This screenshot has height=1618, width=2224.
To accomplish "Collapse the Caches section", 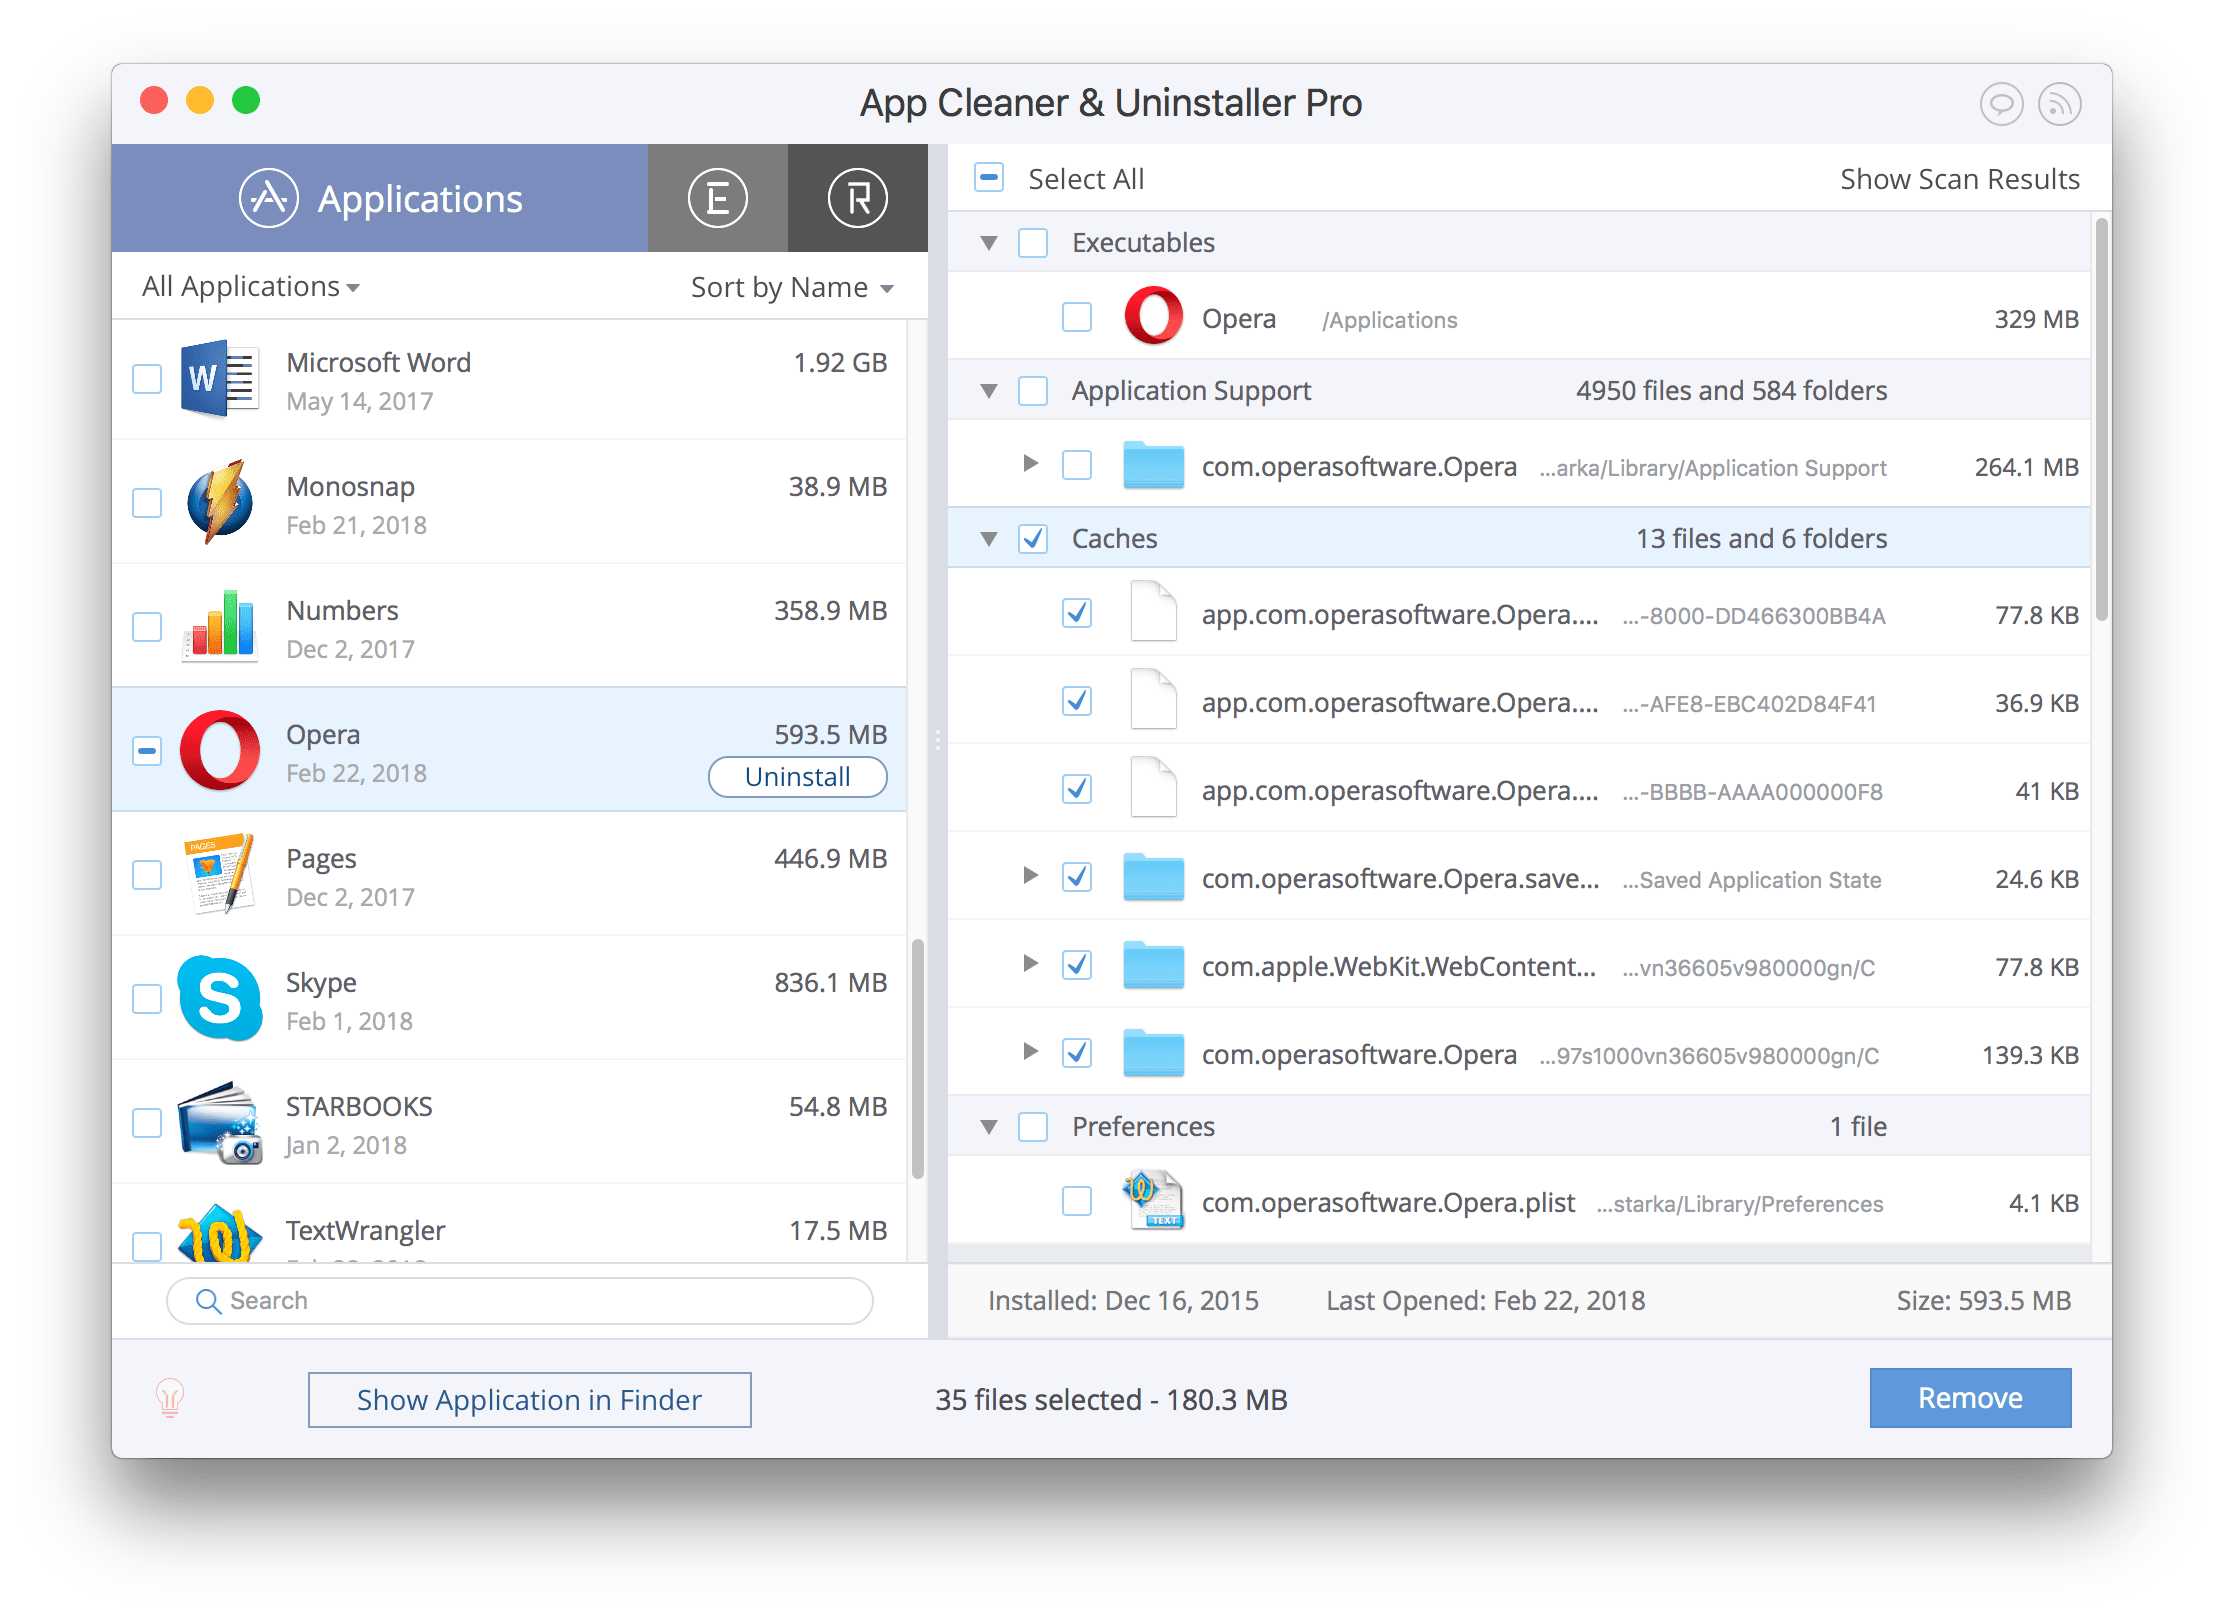I will pos(991,537).
